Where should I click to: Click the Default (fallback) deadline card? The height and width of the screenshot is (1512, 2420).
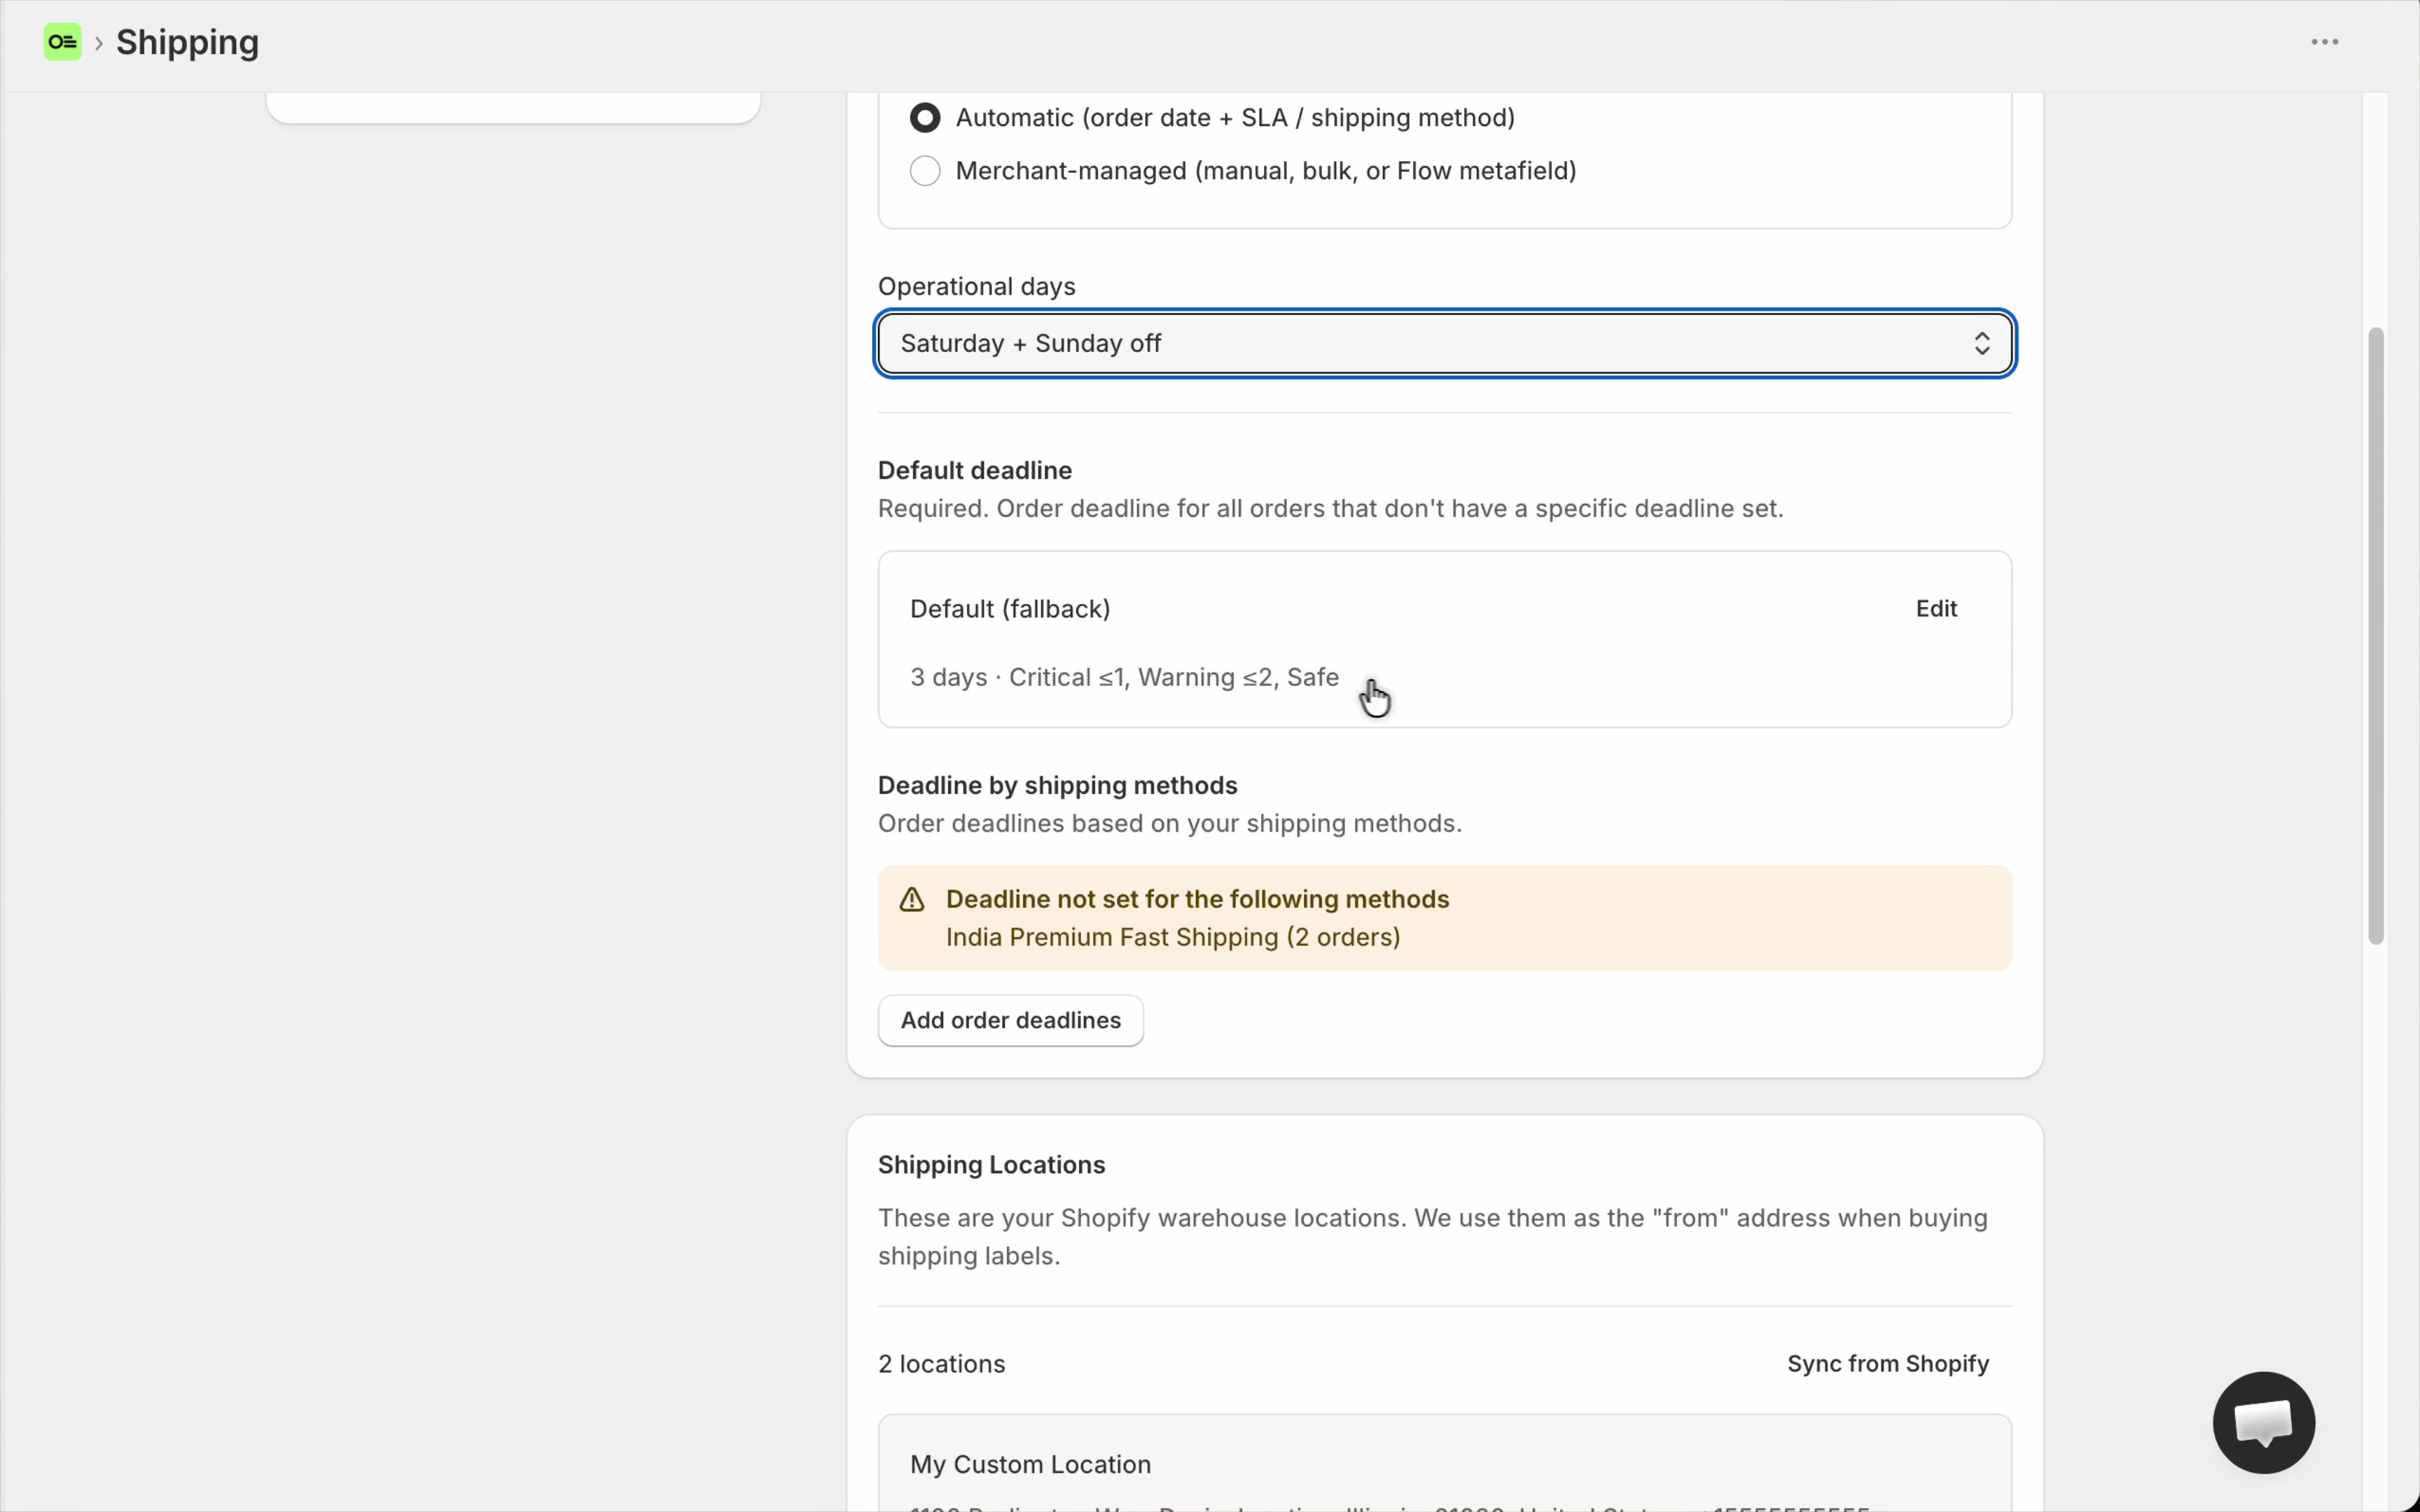pyautogui.click(x=1444, y=639)
